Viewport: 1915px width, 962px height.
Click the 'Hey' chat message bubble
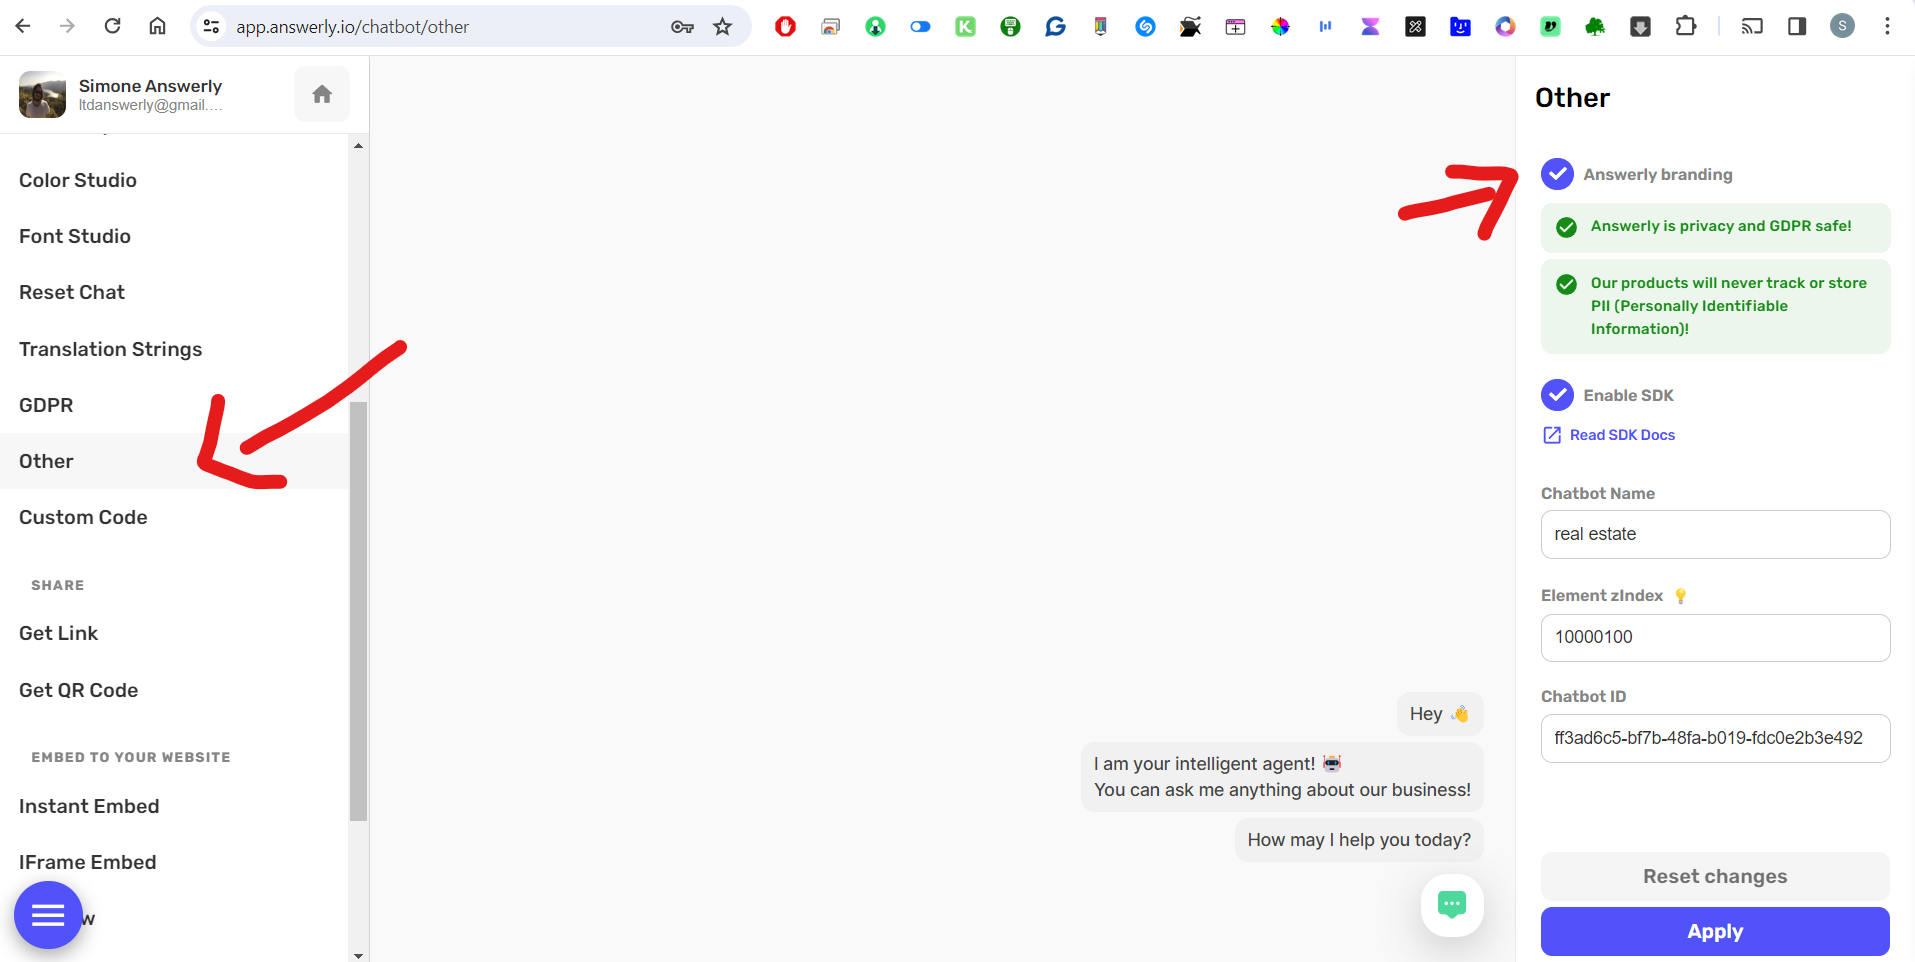(x=1439, y=714)
